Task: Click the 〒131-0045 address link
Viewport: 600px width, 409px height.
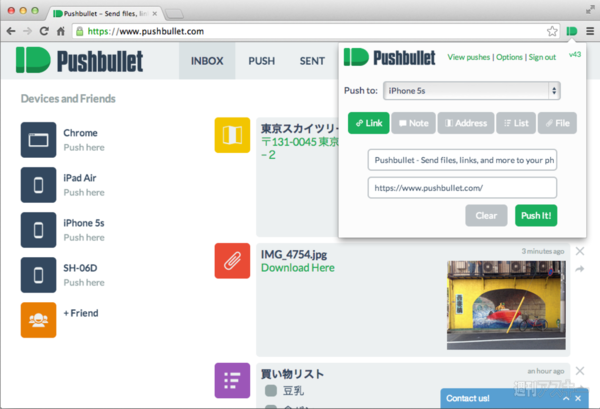Action: tap(300, 148)
